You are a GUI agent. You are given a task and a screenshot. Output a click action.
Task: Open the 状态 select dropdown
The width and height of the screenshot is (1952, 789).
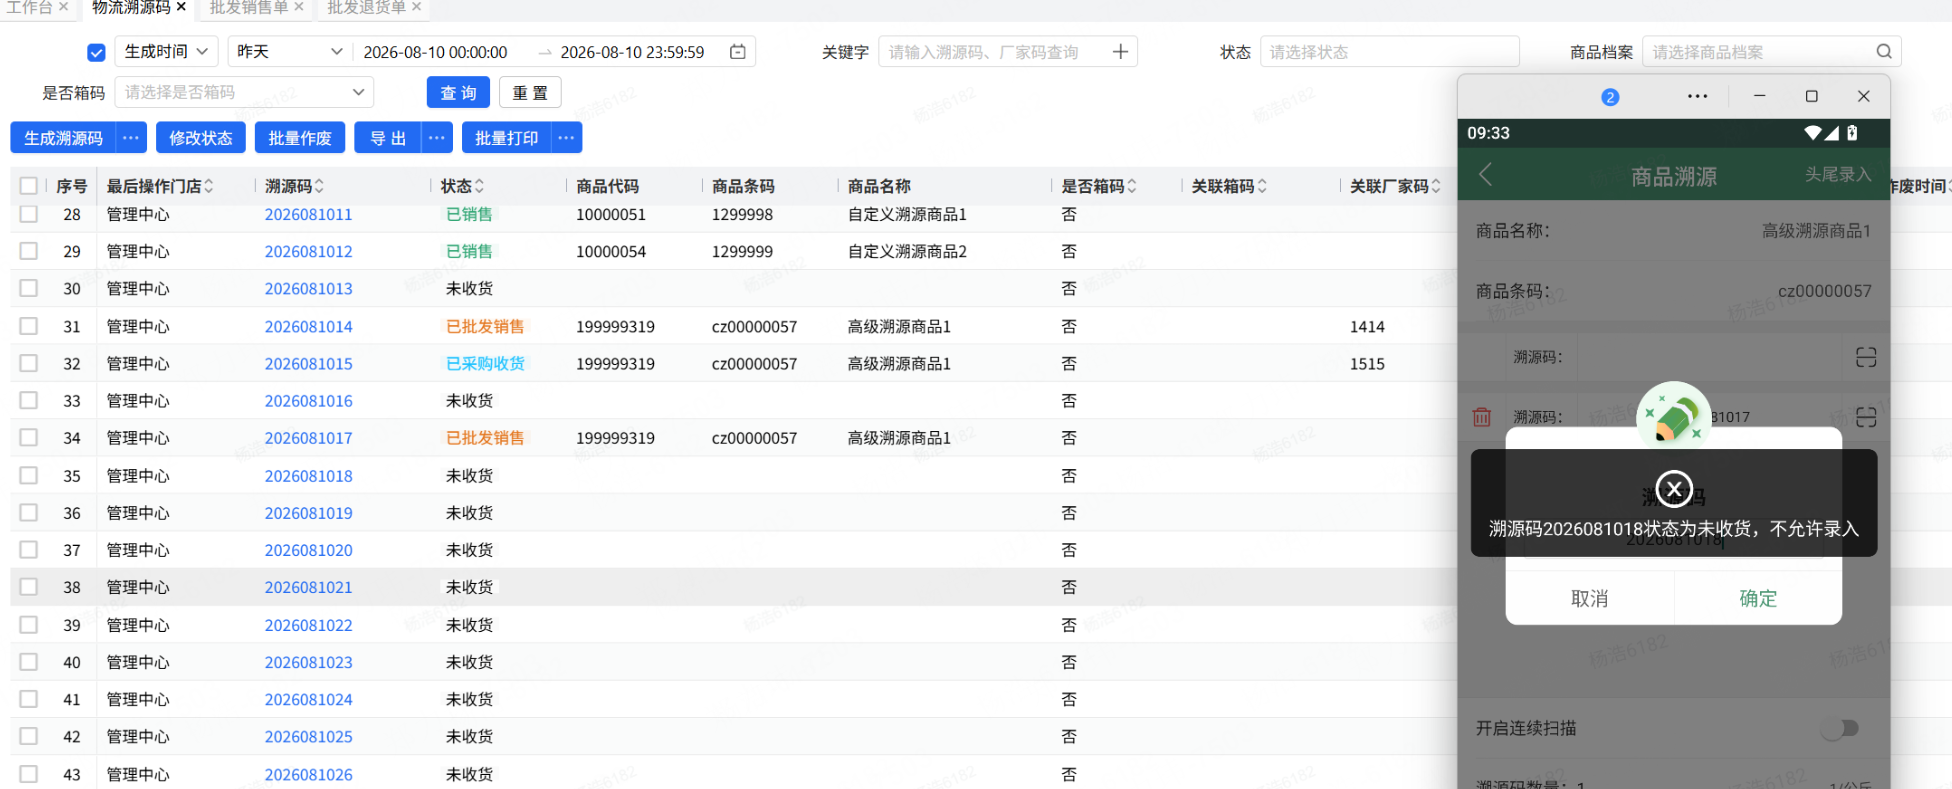1390,51
